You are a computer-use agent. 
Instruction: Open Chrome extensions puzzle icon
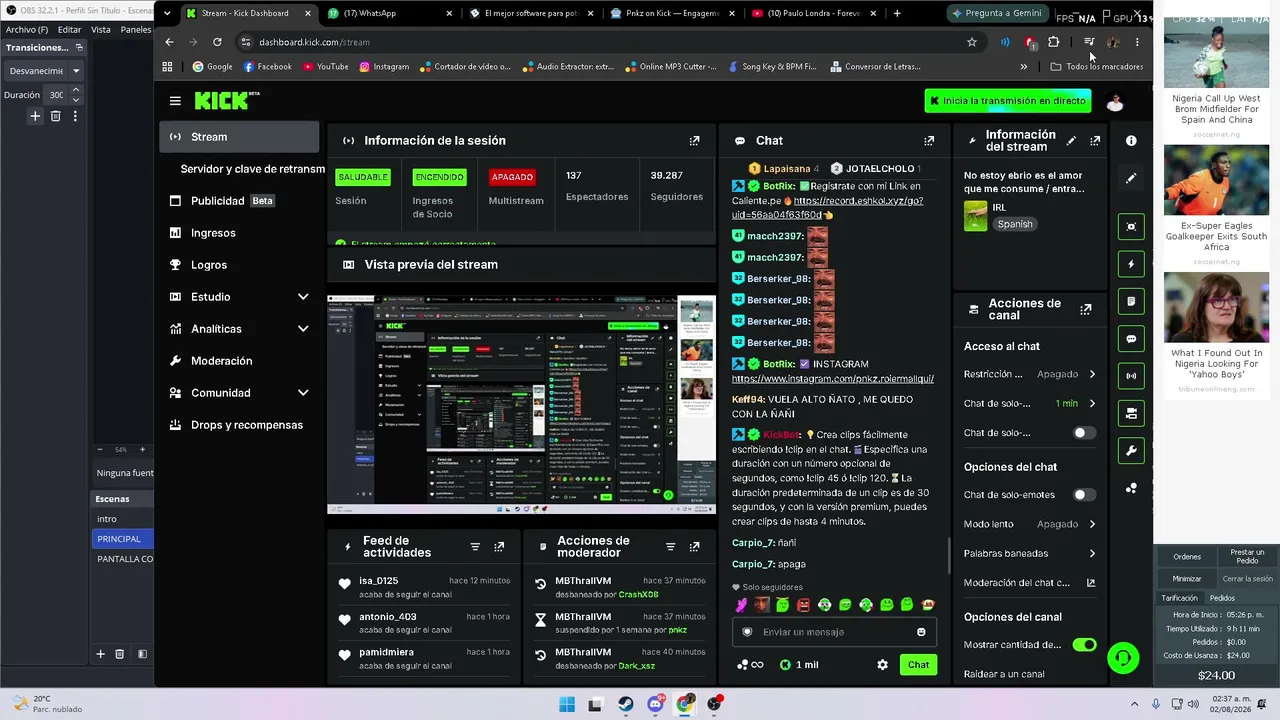coord(1053,42)
